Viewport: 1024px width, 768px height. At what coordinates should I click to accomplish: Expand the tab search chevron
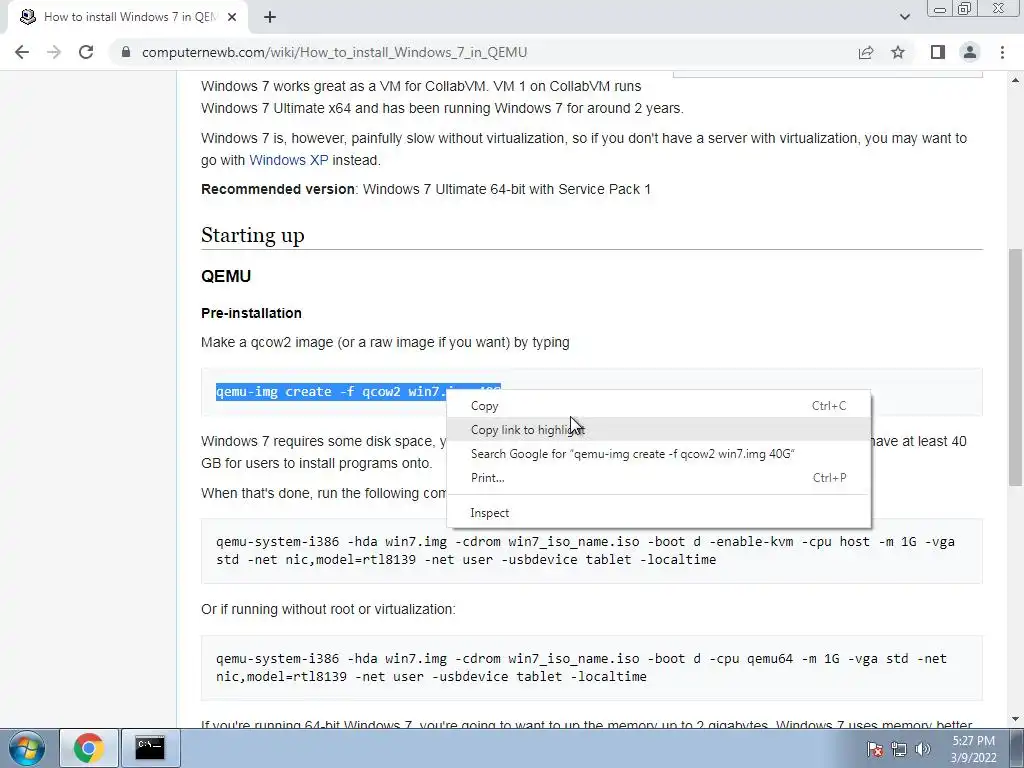[904, 17]
